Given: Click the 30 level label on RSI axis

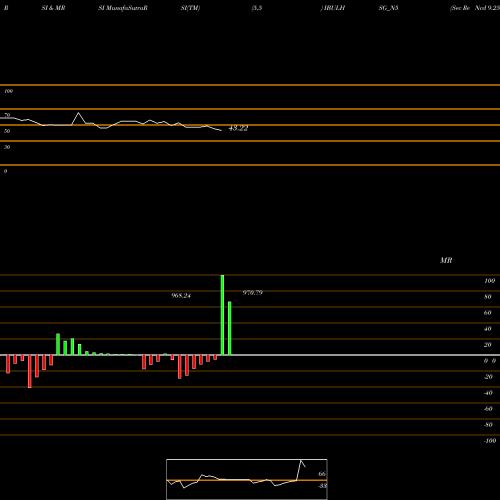Looking at the screenshot, I should (x=7, y=147).
